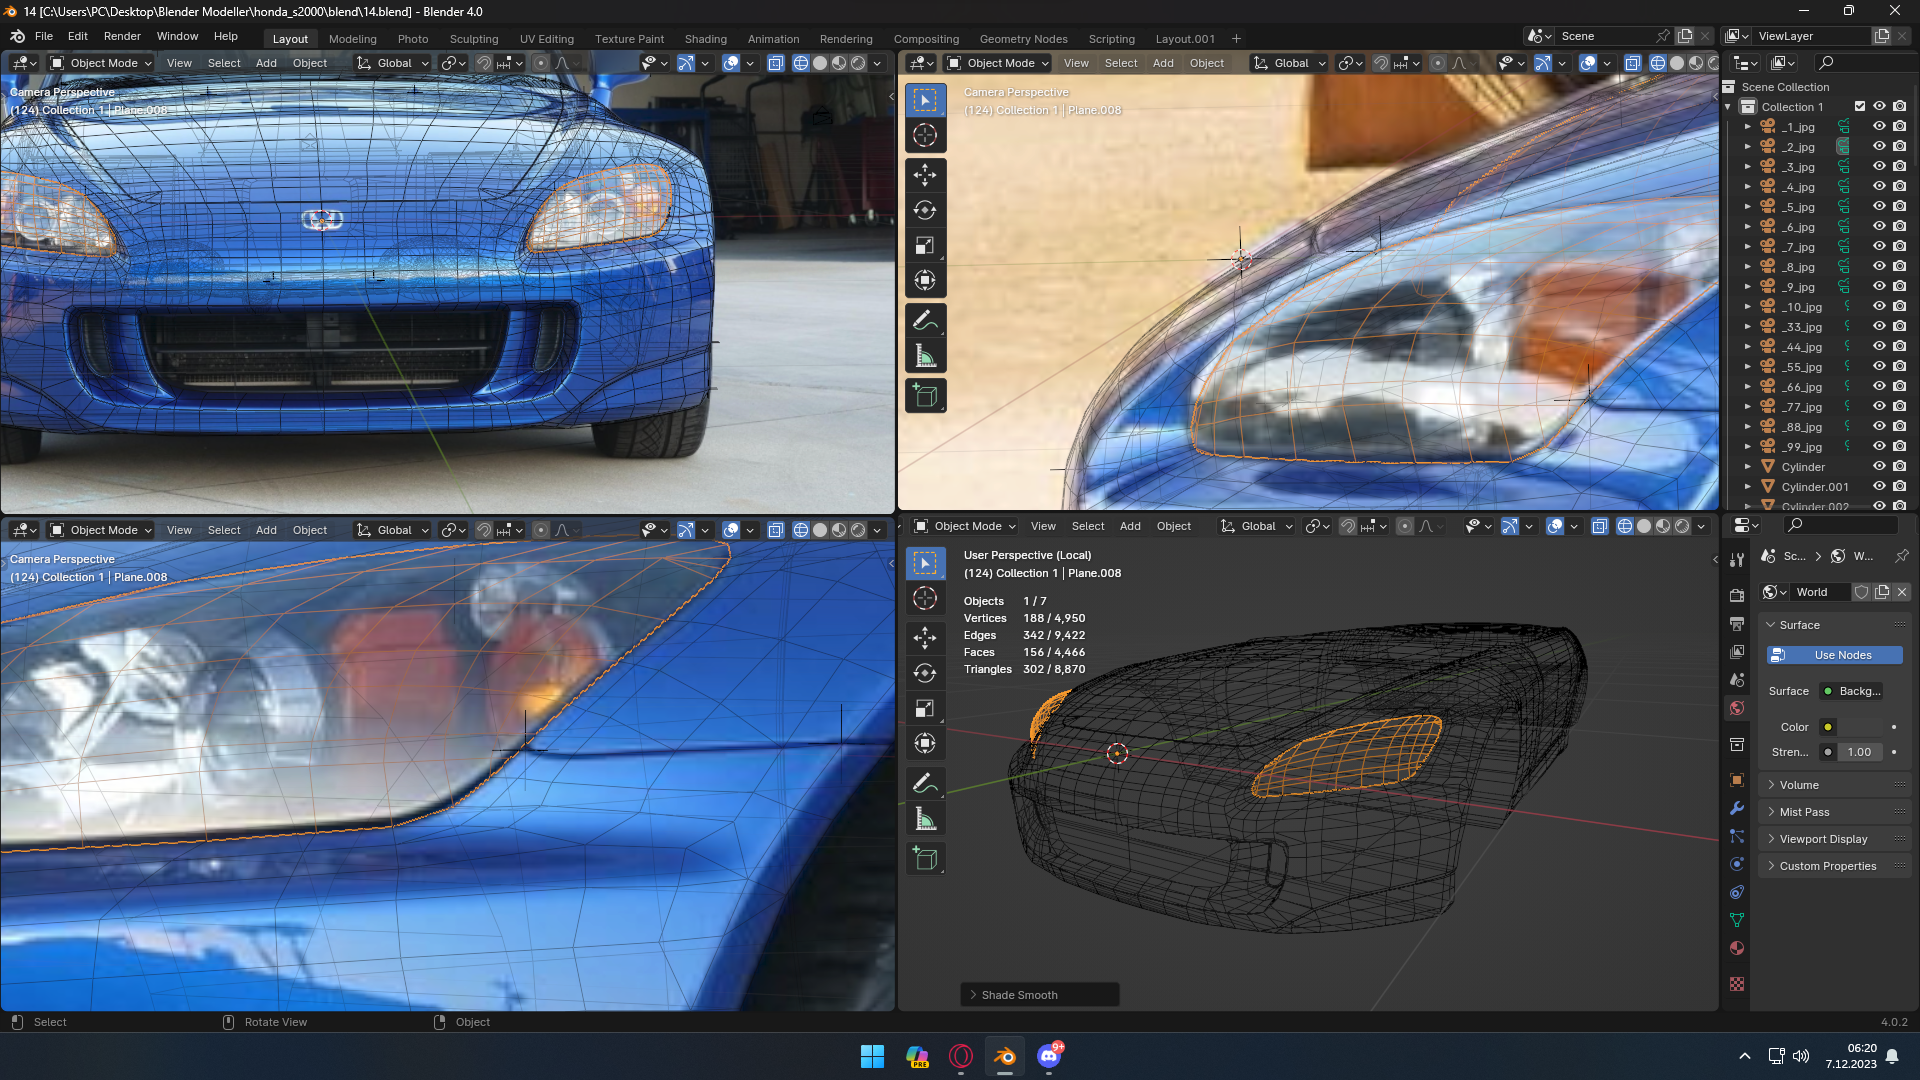Switch to the Sculpting workspace tab
Image resolution: width=1920 pixels, height=1080 pixels.
pyautogui.click(x=473, y=39)
